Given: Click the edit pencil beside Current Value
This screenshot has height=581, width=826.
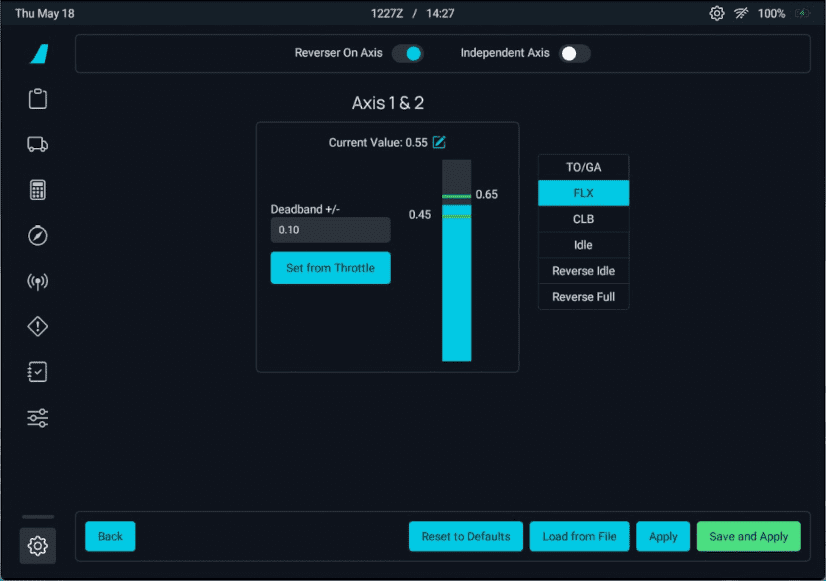Looking at the screenshot, I should pyautogui.click(x=439, y=142).
